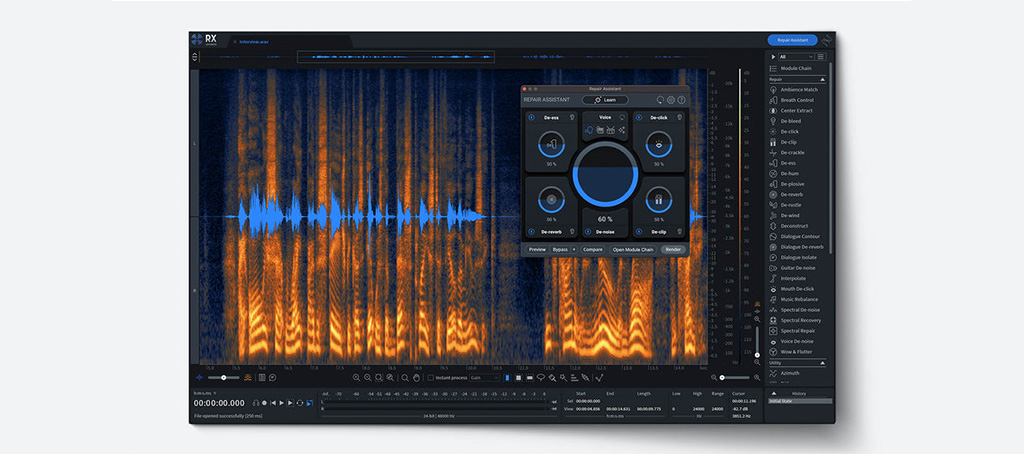
Task: Open the Ambience Match module
Action: point(795,89)
